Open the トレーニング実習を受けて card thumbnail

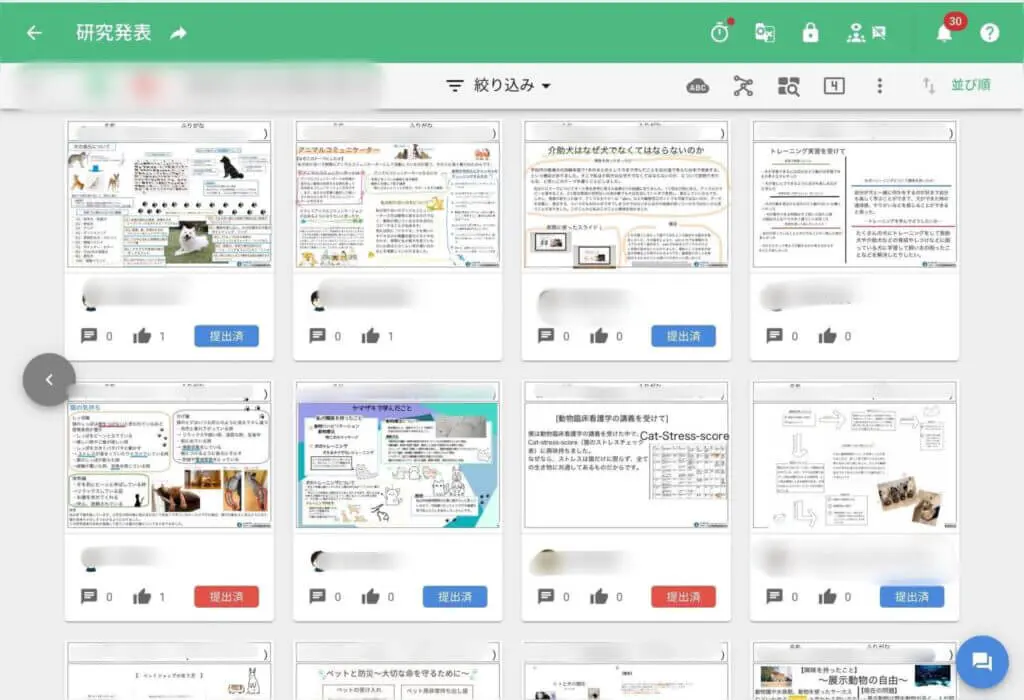tap(854, 195)
